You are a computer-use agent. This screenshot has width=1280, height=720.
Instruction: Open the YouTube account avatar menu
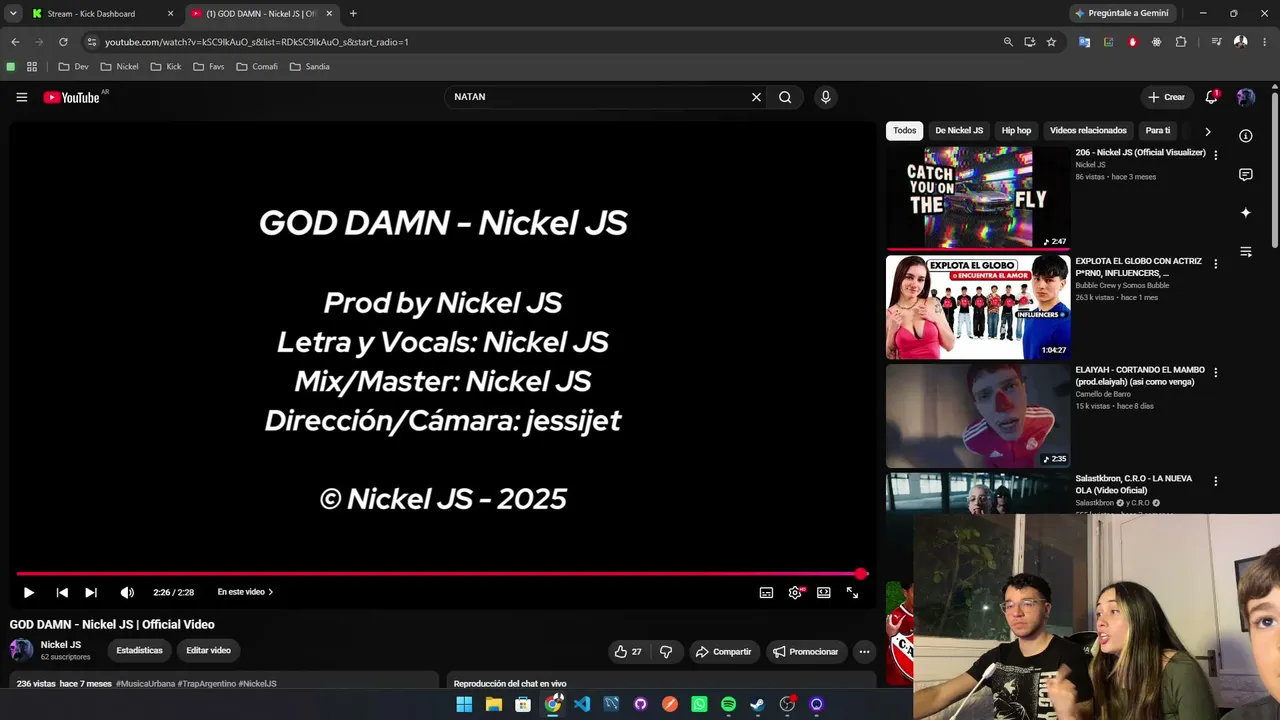tap(1245, 97)
